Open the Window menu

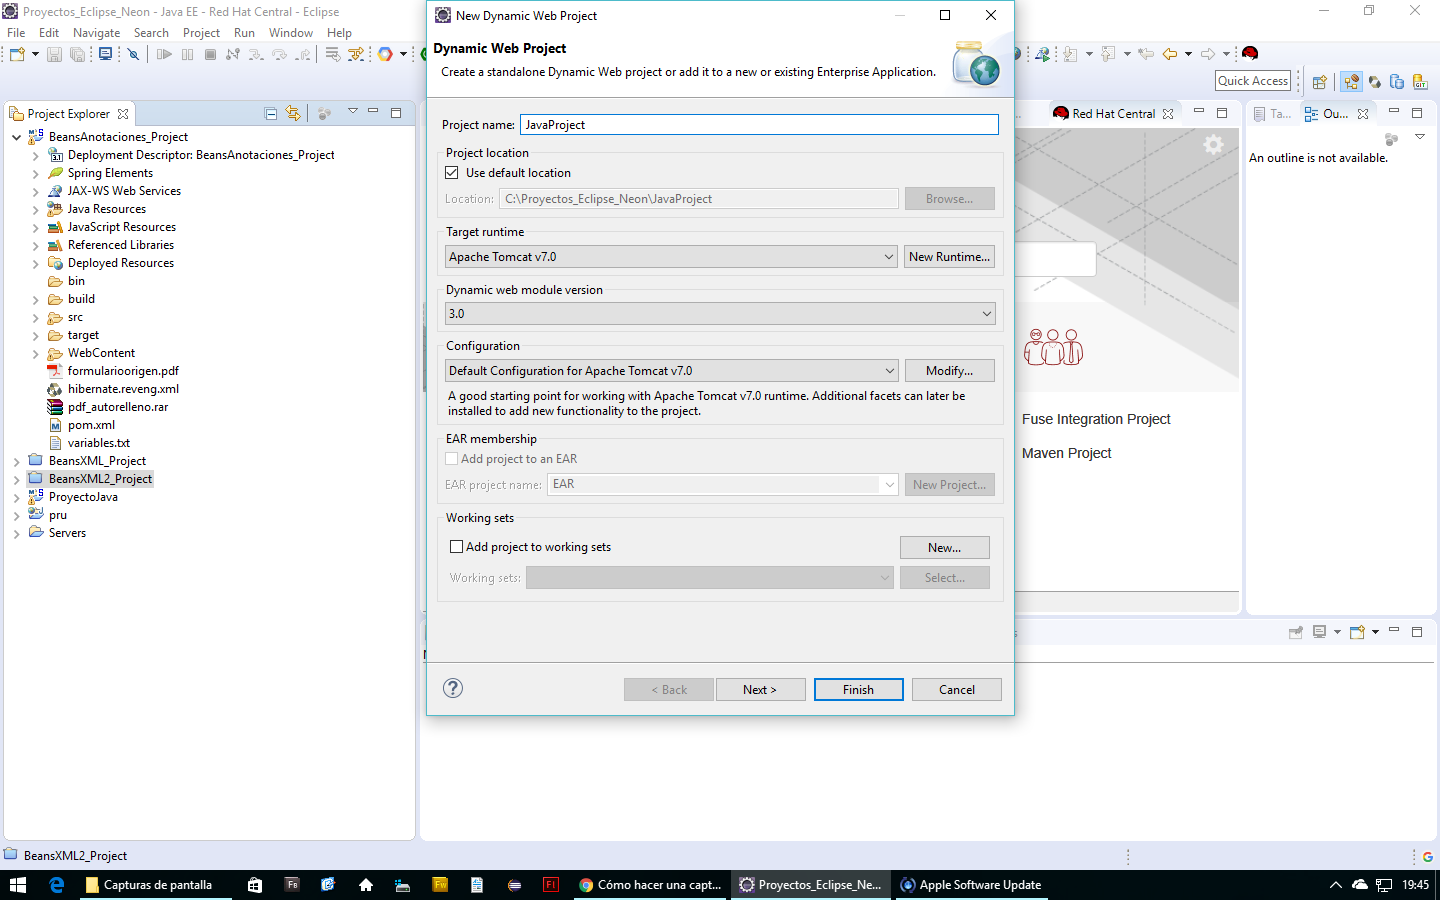(290, 33)
